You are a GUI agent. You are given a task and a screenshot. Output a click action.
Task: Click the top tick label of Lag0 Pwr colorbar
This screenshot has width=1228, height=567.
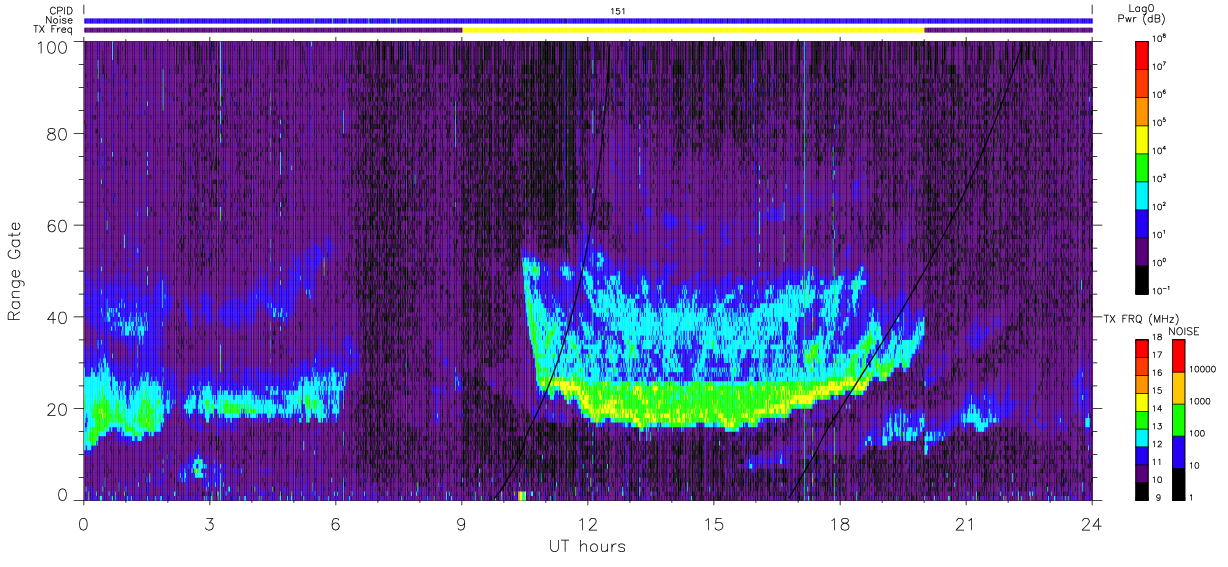1161,37
